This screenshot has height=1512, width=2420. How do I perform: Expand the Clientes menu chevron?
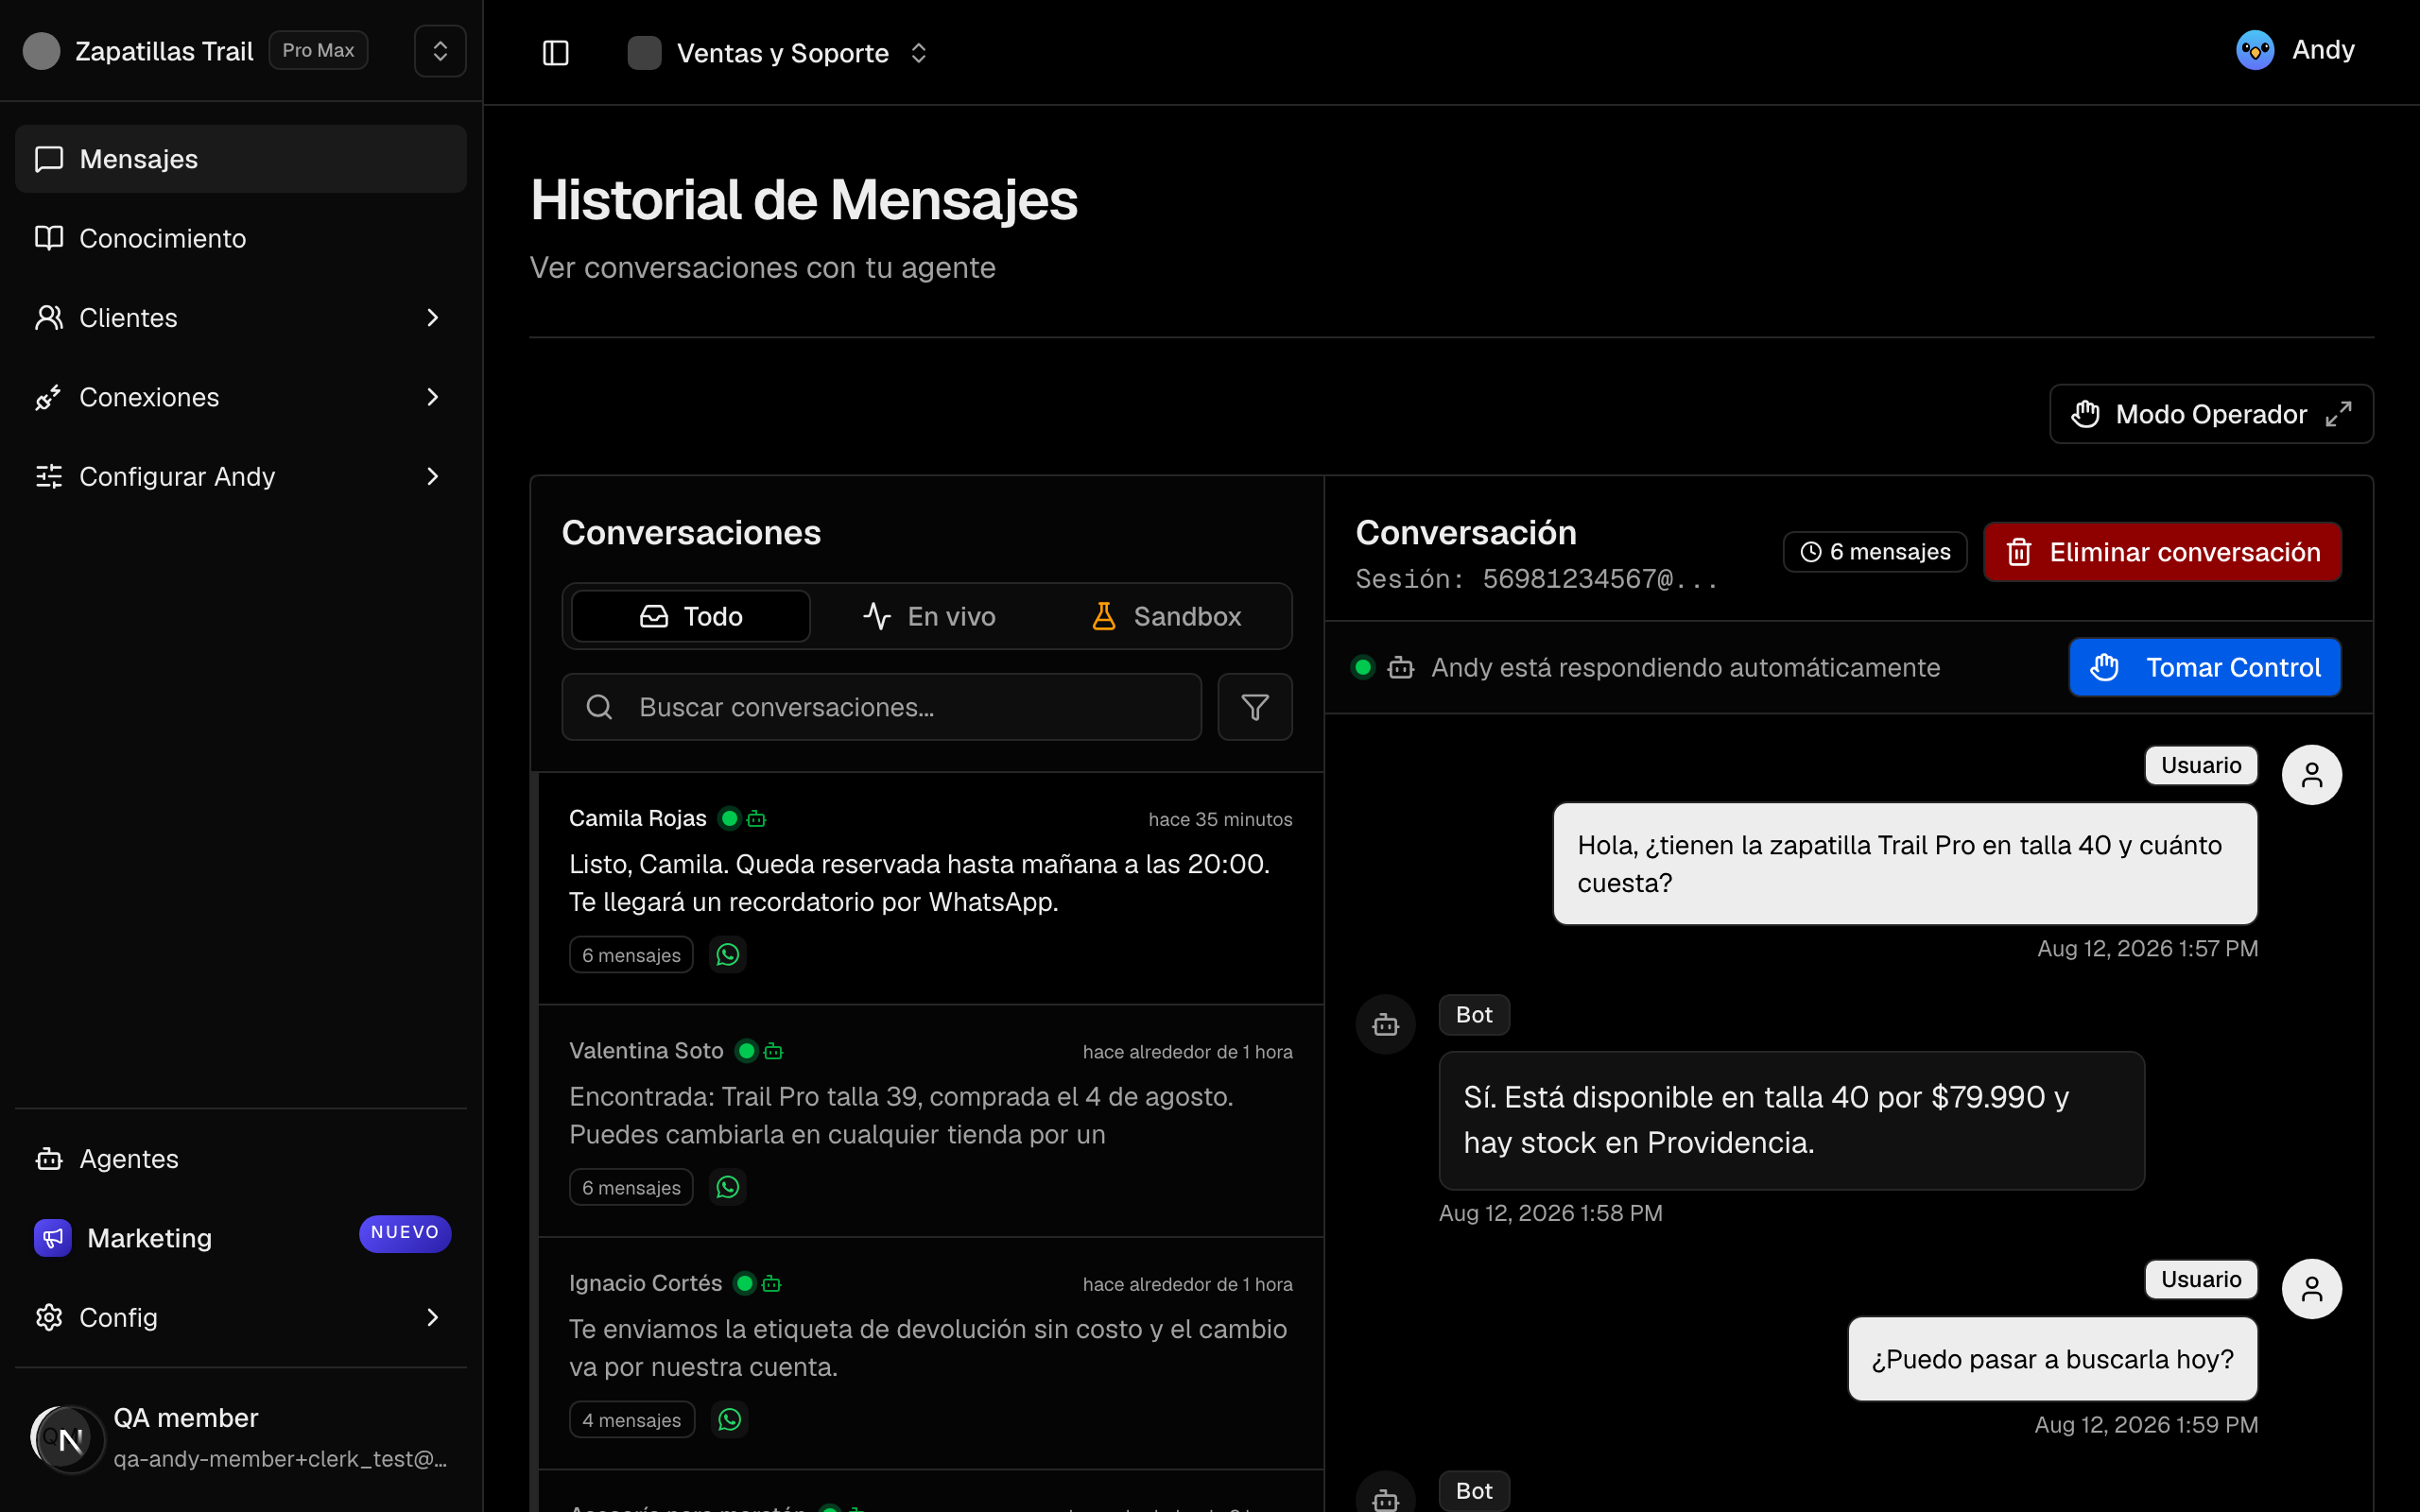point(432,318)
